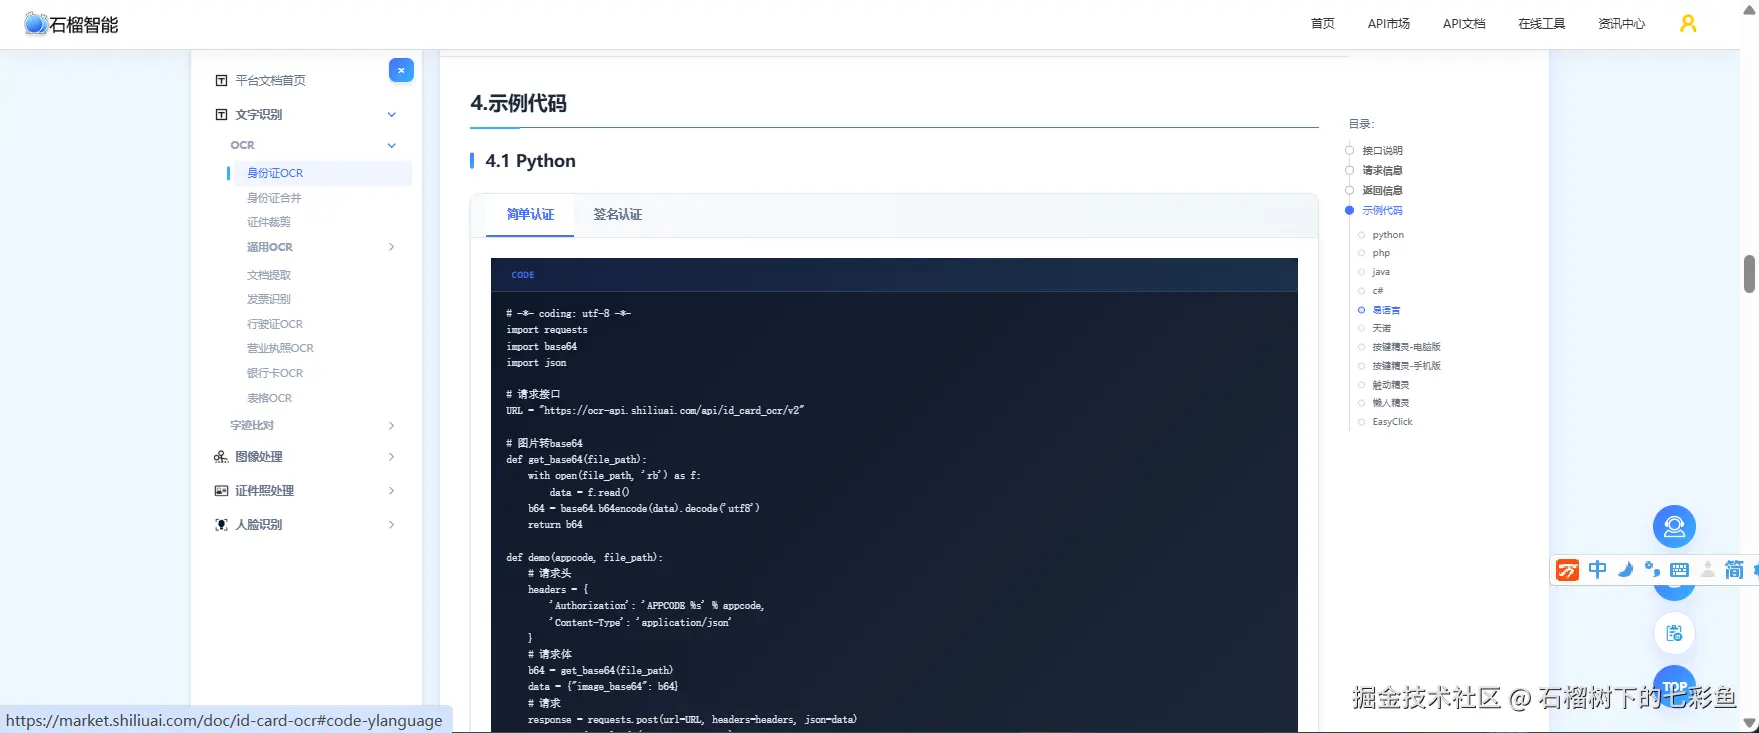Click the document feedback floating icon
1759x733 pixels.
click(1674, 633)
